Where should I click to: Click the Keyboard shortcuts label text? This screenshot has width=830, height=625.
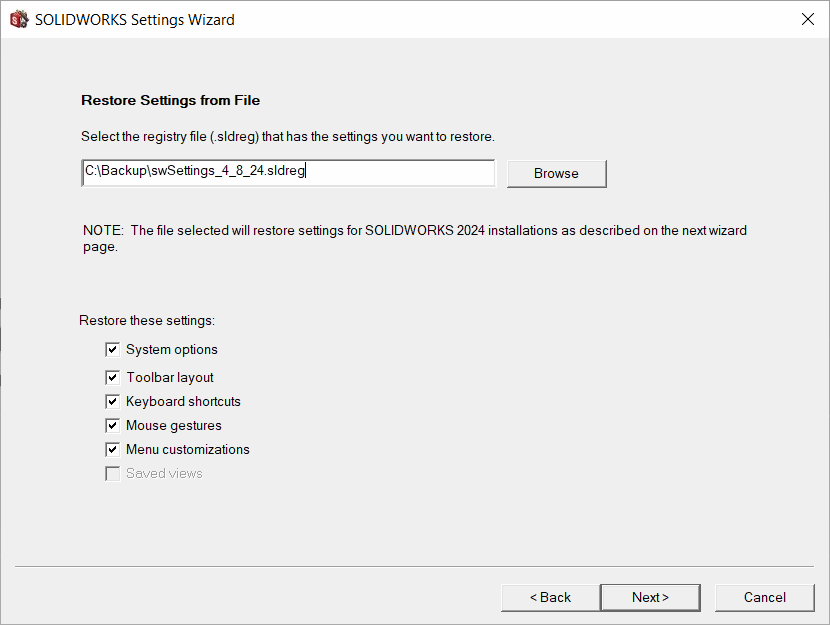(183, 401)
